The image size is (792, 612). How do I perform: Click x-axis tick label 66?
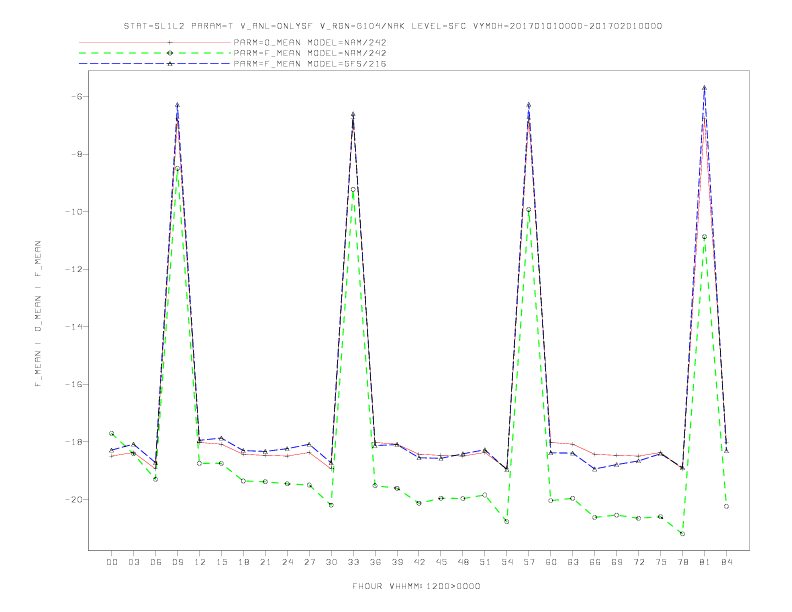[x=595, y=562]
